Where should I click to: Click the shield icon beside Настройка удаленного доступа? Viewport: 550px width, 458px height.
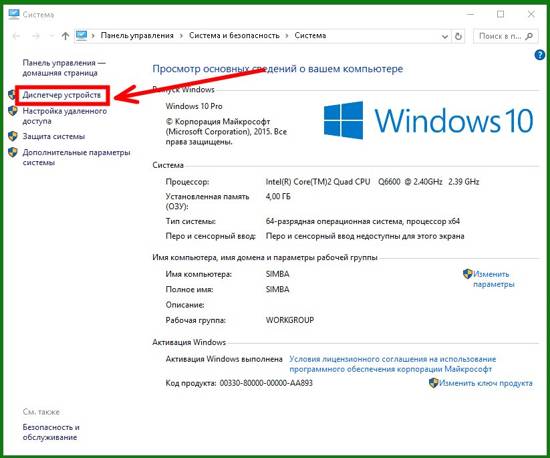point(13,111)
